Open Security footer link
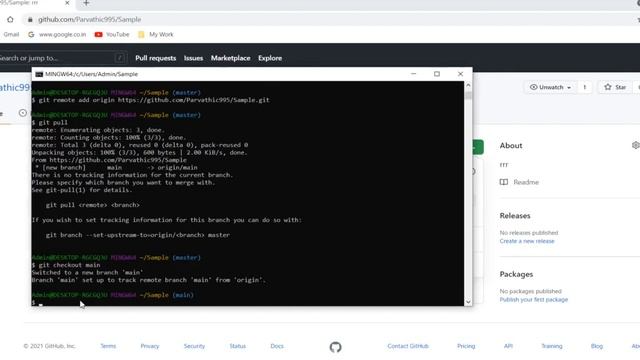 [194, 346]
